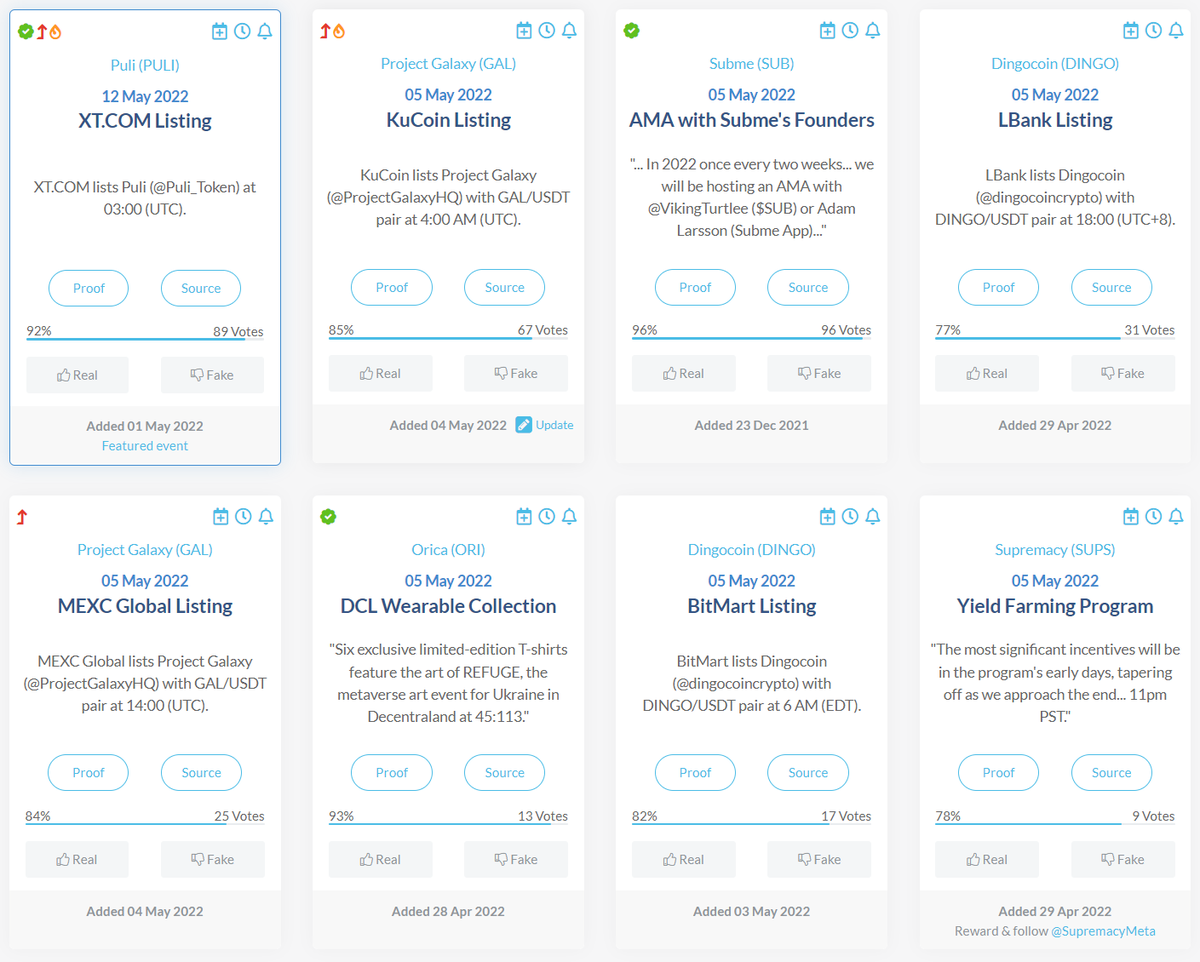The image size is (1200, 962).
Task: Click bell icon on DCL Wearable Collection card
Action: coord(569,517)
